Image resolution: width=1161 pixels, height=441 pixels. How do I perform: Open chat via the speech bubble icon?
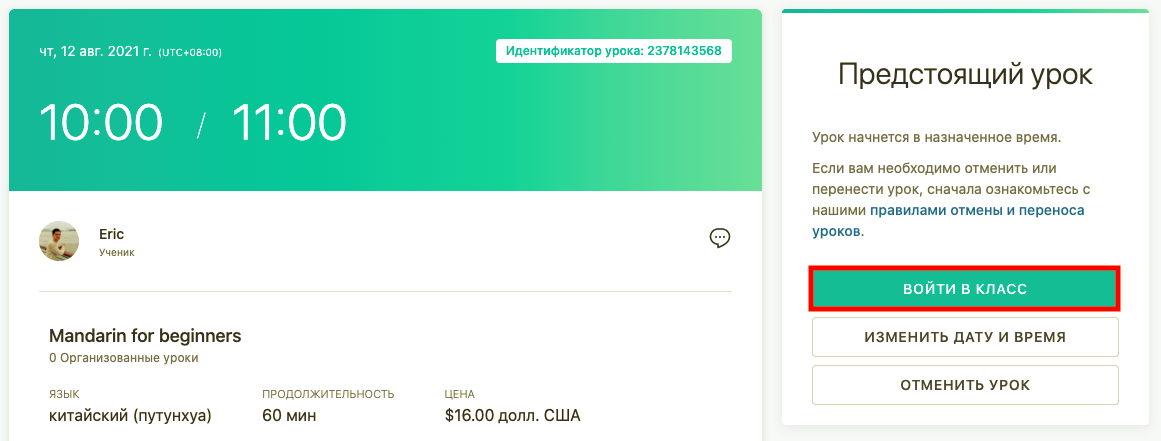(720, 238)
